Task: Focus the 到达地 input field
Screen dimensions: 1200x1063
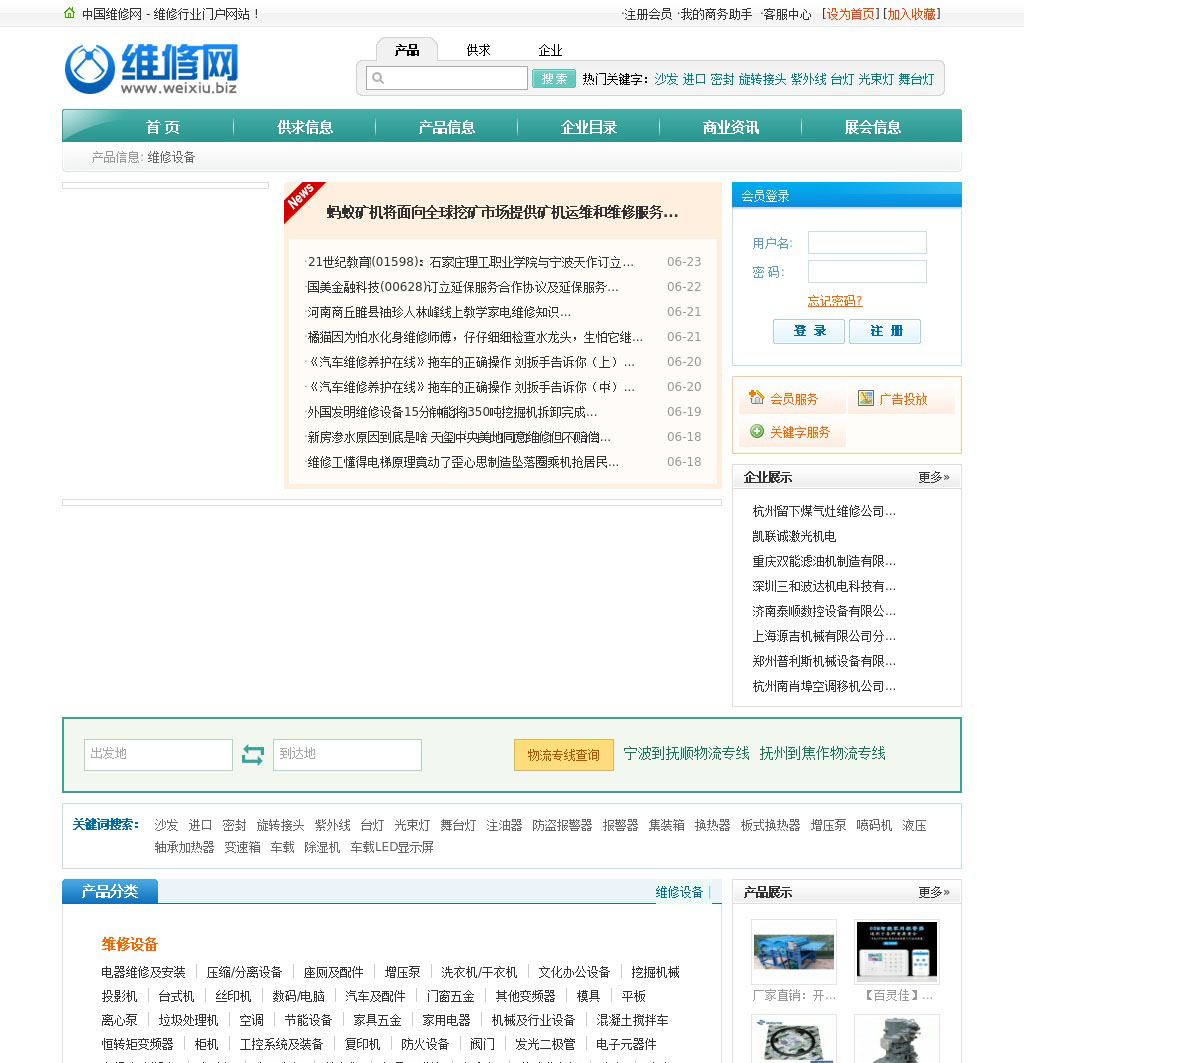Action: pyautogui.click(x=347, y=755)
